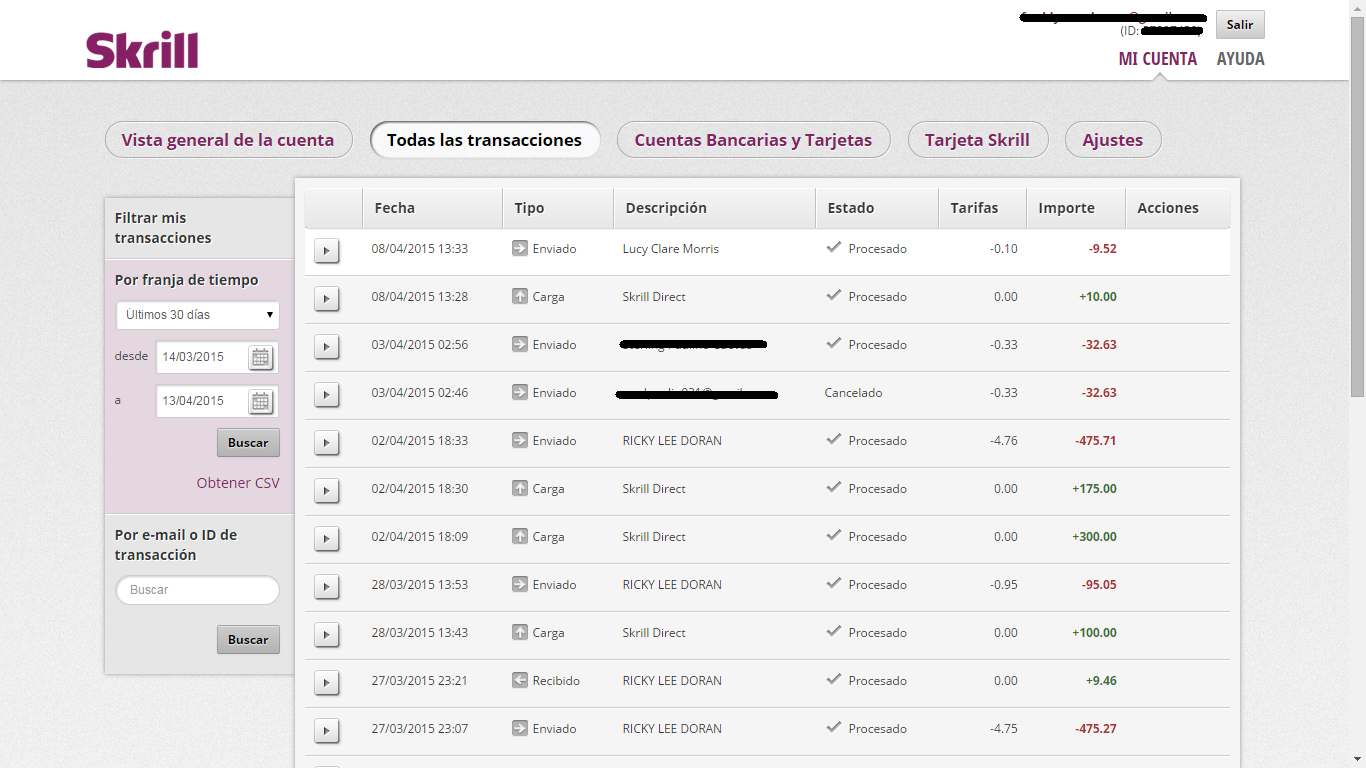This screenshot has width=1366, height=768.
Task: Expand the 28/03/2015 13:43 transaction row
Action: (327, 634)
